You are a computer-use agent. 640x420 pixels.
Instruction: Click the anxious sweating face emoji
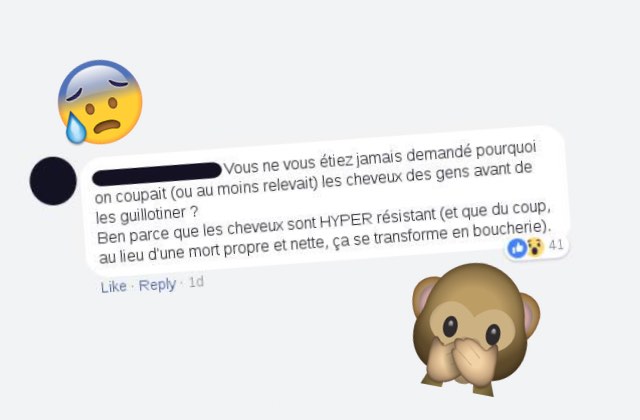tap(100, 102)
